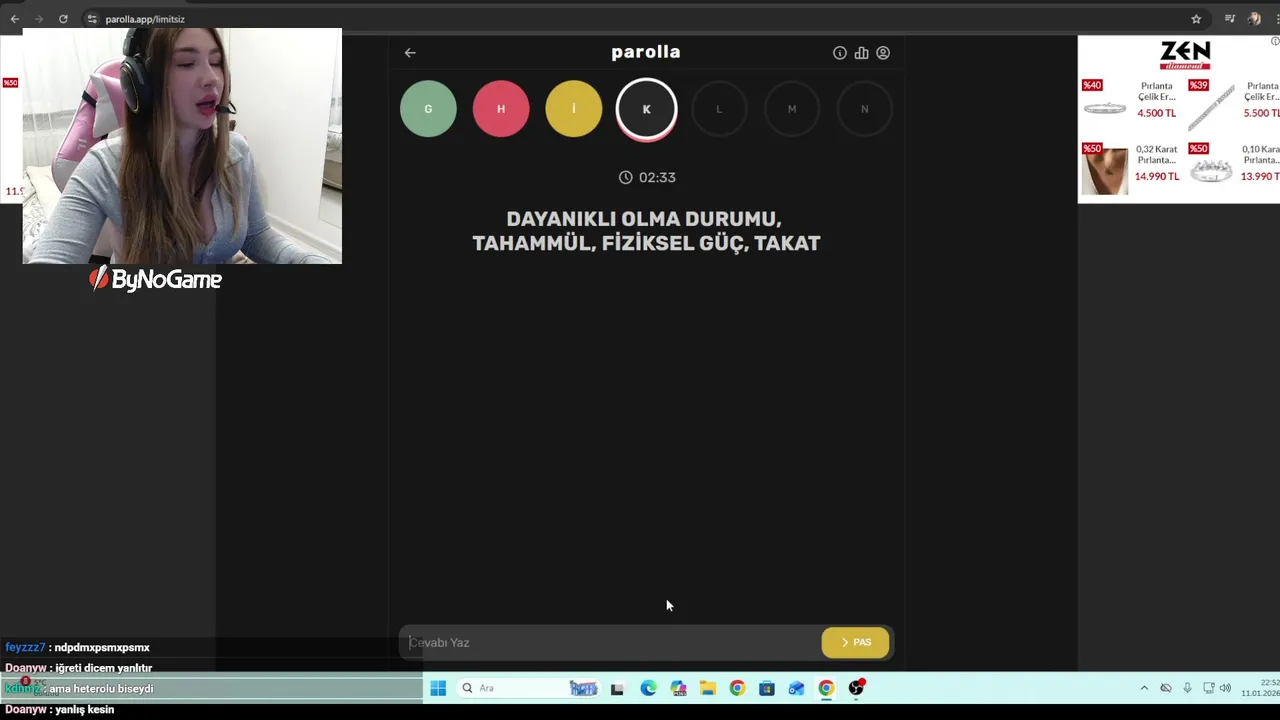Click the browser forward arrow
1280x720 pixels.
[x=38, y=19]
